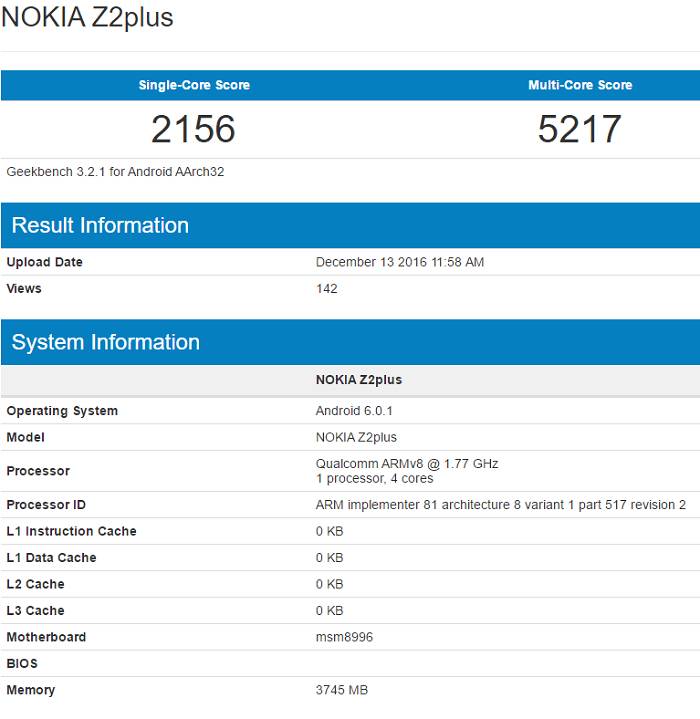This screenshot has height=719, width=700.
Task: Select the Android 6.0.1 value
Action: coord(354,410)
